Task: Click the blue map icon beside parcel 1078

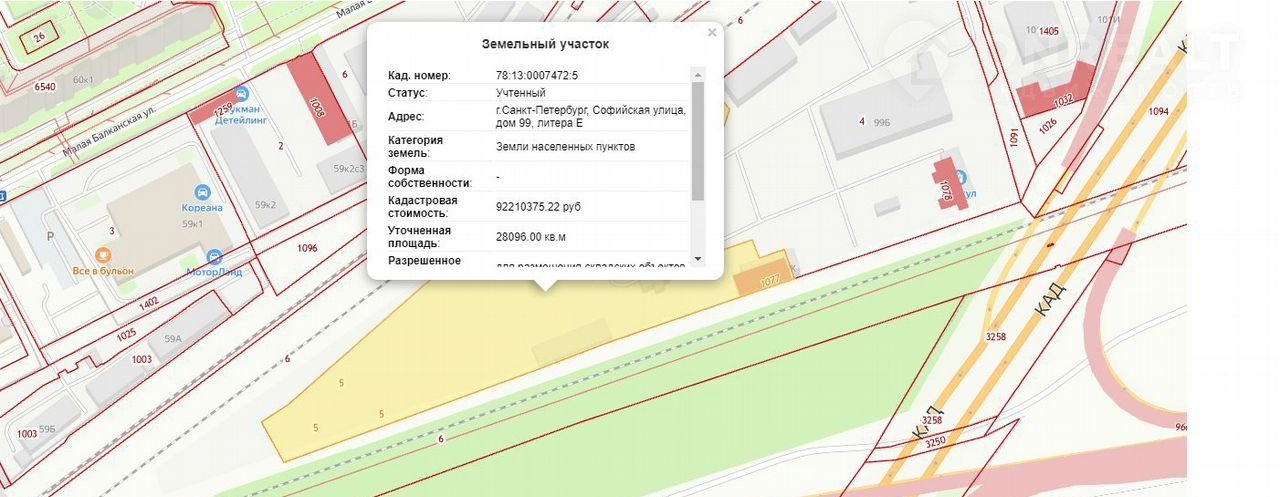Action: [x=961, y=177]
